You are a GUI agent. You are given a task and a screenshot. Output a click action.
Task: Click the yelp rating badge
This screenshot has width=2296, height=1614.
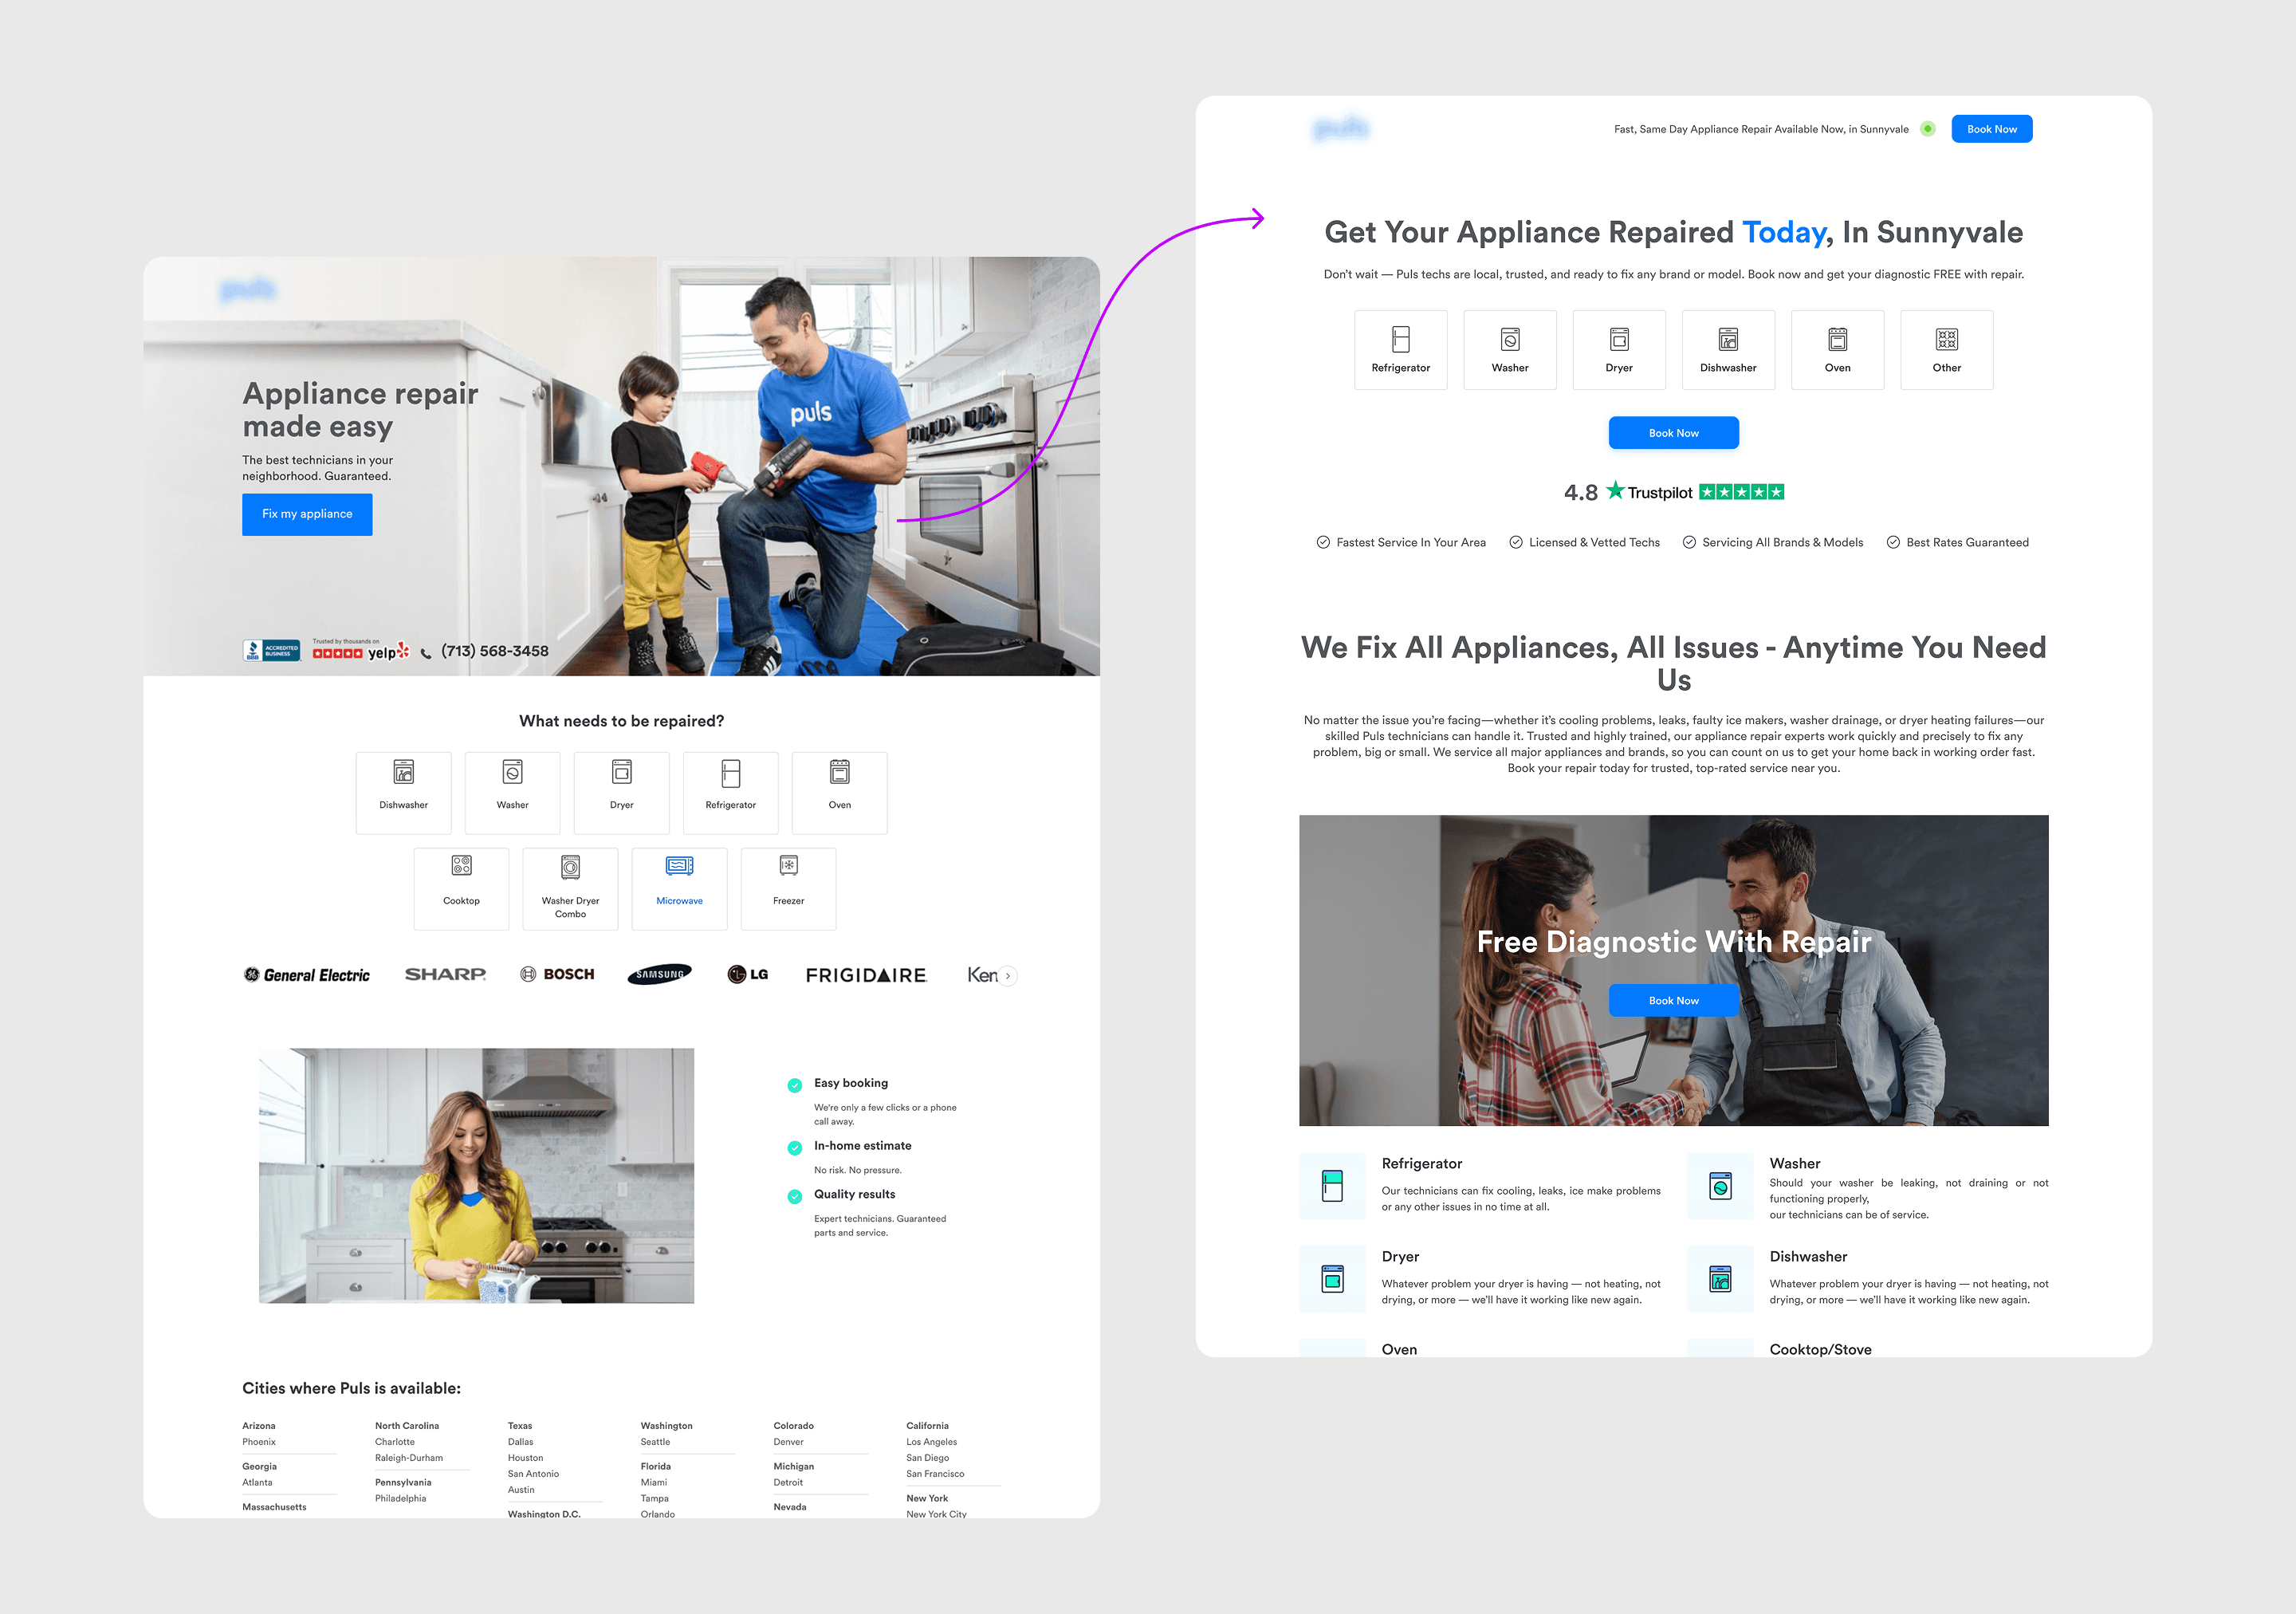(360, 651)
